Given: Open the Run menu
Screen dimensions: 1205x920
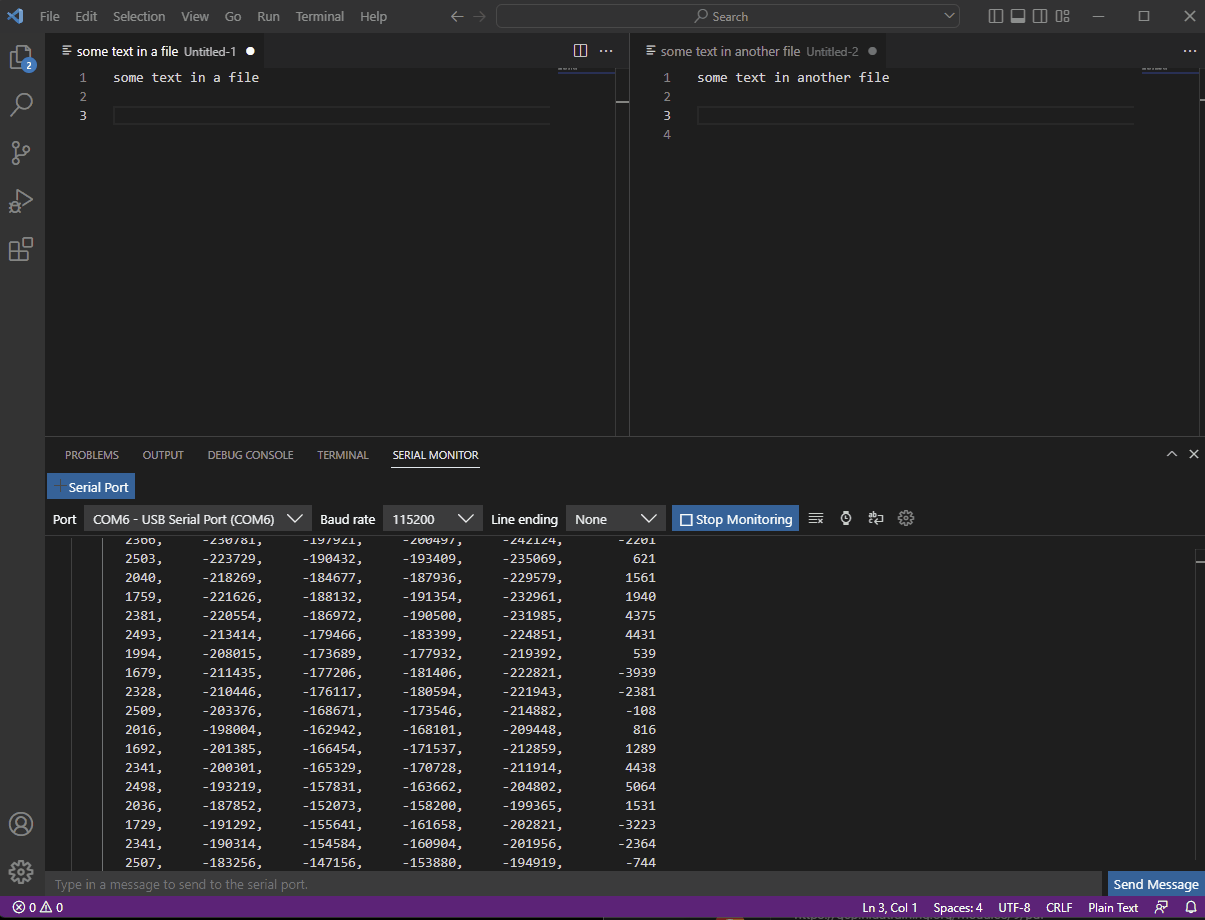Looking at the screenshot, I should pos(268,16).
